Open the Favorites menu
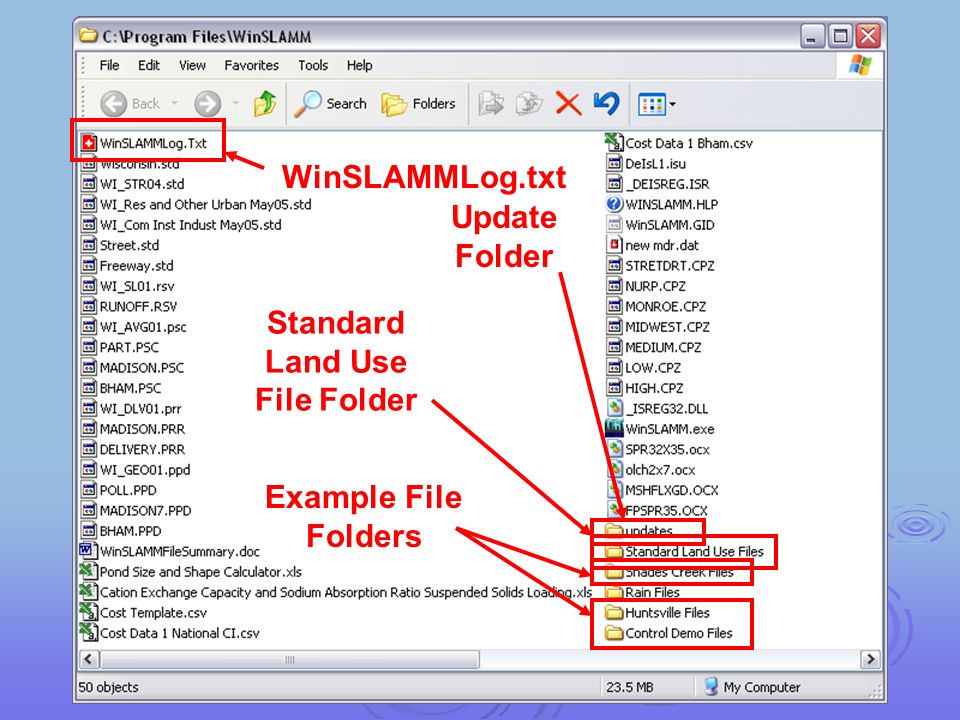This screenshot has width=960, height=720. pos(251,65)
